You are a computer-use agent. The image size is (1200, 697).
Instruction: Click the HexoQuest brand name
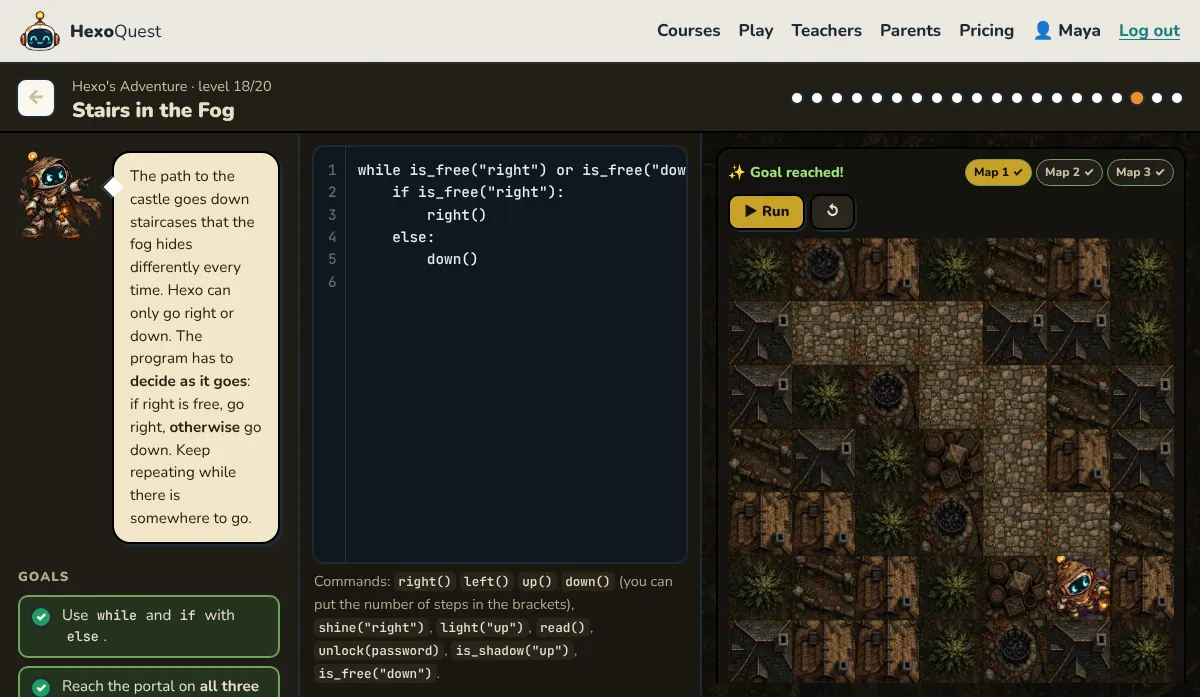click(x=116, y=31)
